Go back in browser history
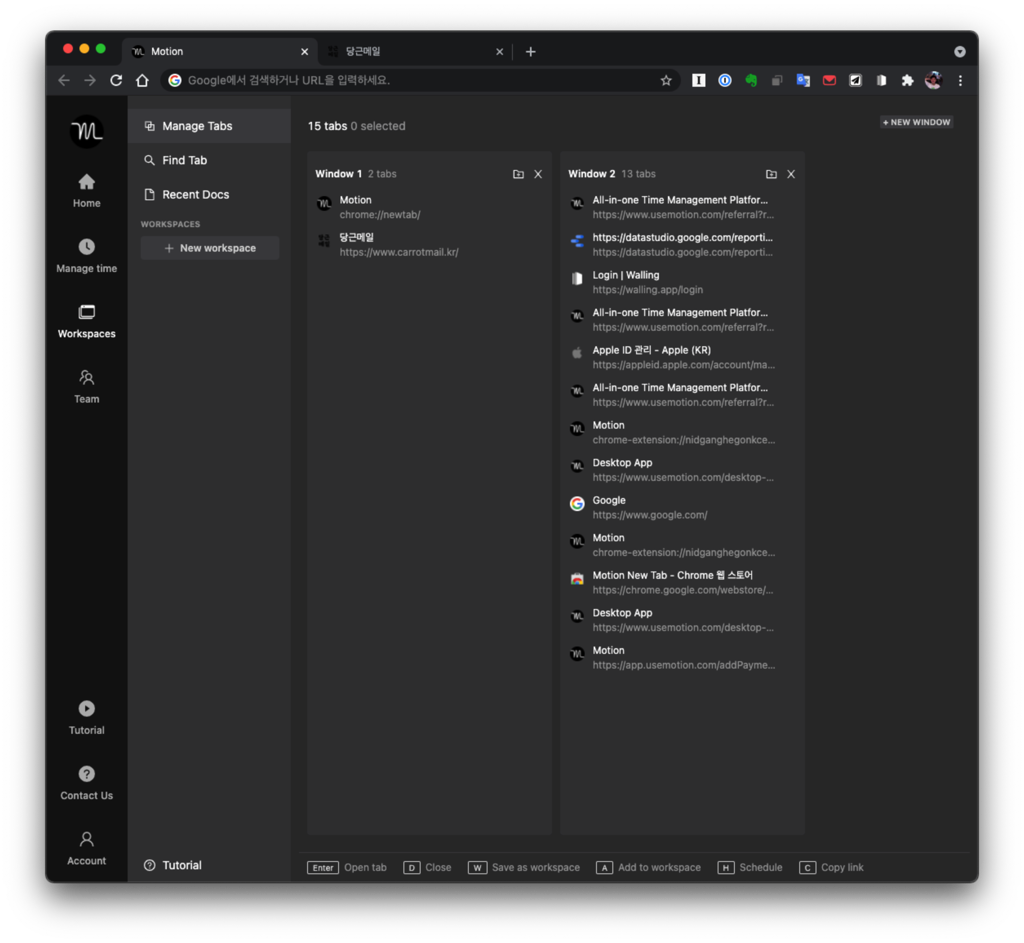Screen dimensions: 1024x943 64,80
